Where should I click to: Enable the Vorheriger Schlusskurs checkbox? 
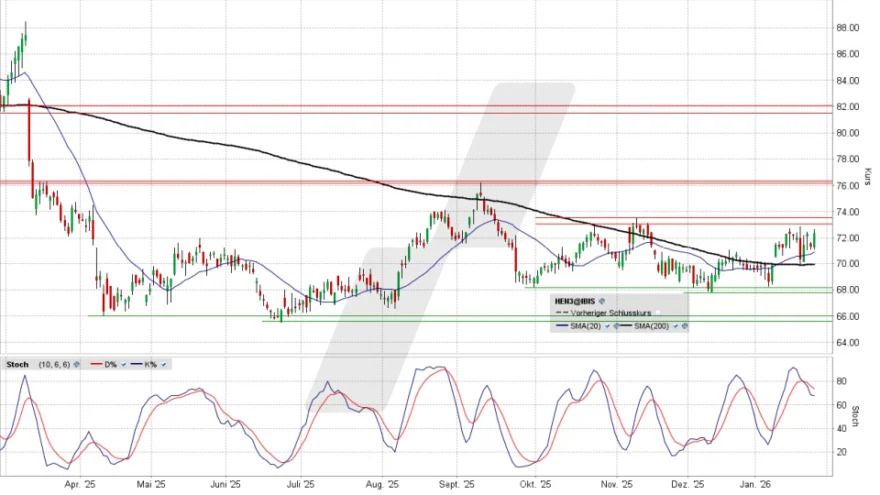click(x=658, y=313)
